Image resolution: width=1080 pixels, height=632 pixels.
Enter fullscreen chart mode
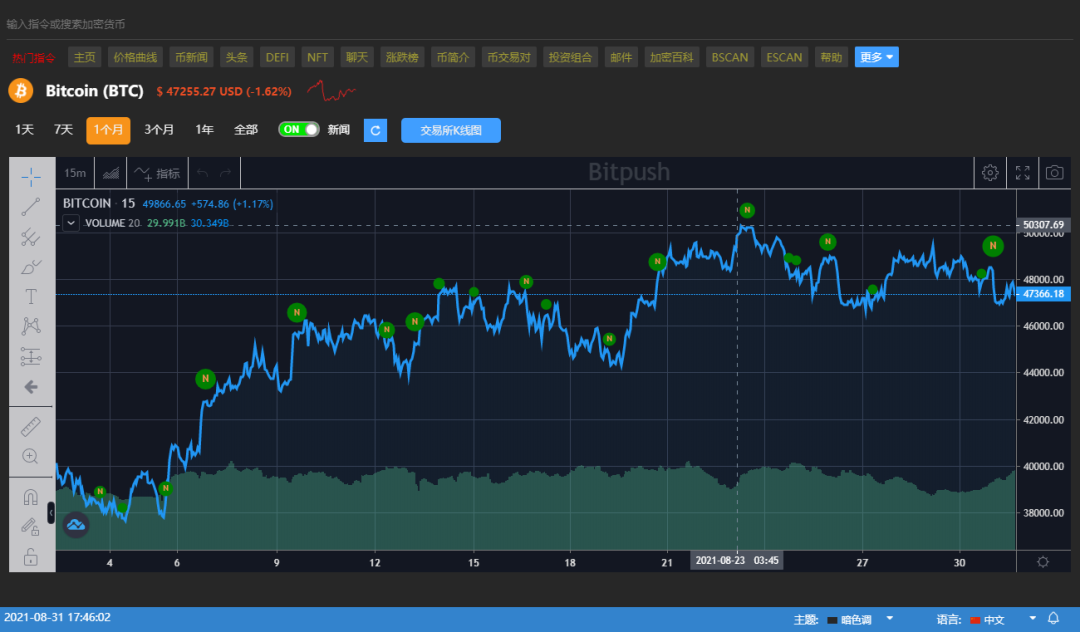pyautogui.click(x=1022, y=173)
